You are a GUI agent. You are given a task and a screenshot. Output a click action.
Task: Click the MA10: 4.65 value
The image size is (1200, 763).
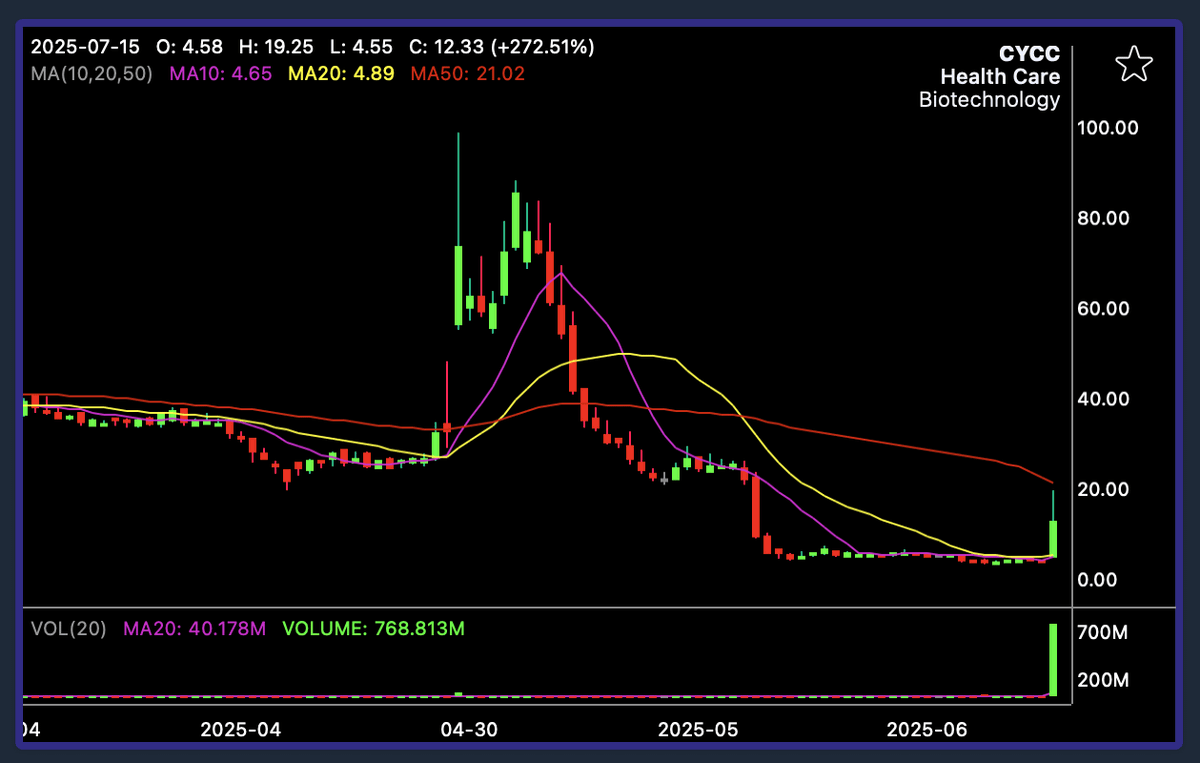[220, 74]
